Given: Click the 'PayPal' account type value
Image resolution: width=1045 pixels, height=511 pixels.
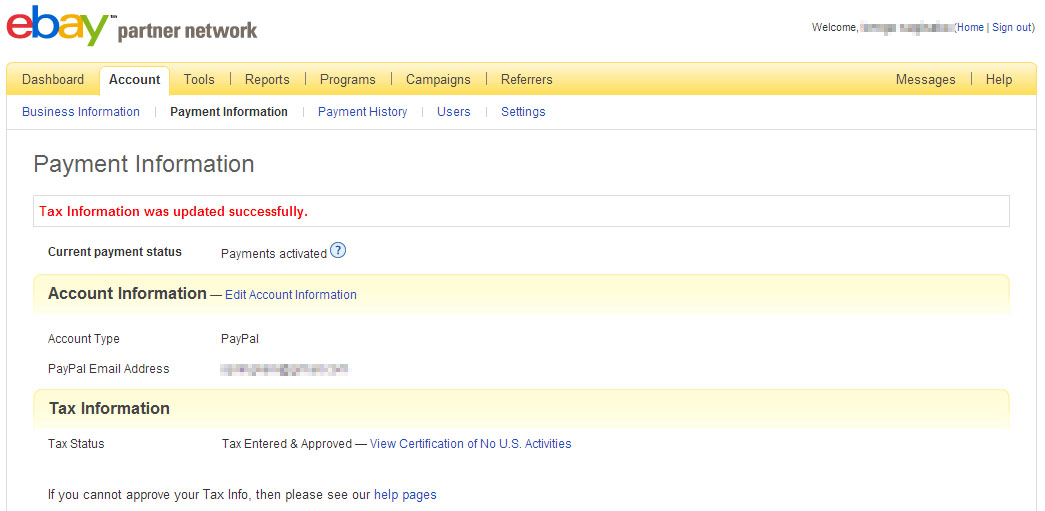Looking at the screenshot, I should point(240,339).
